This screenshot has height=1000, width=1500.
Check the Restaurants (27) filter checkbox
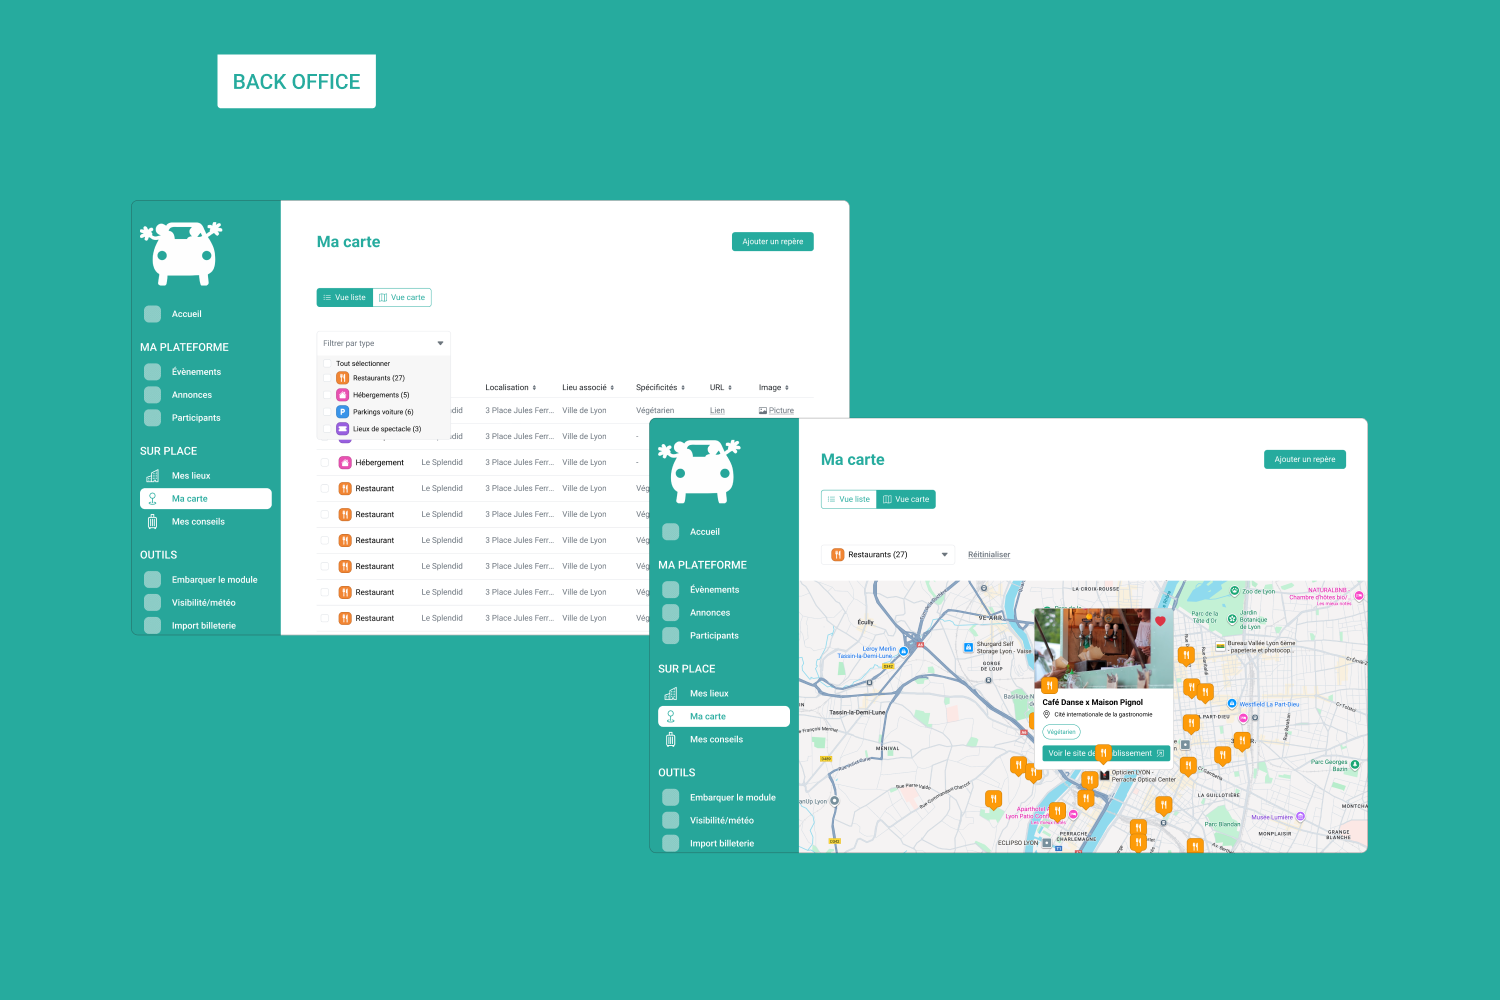pyautogui.click(x=327, y=378)
